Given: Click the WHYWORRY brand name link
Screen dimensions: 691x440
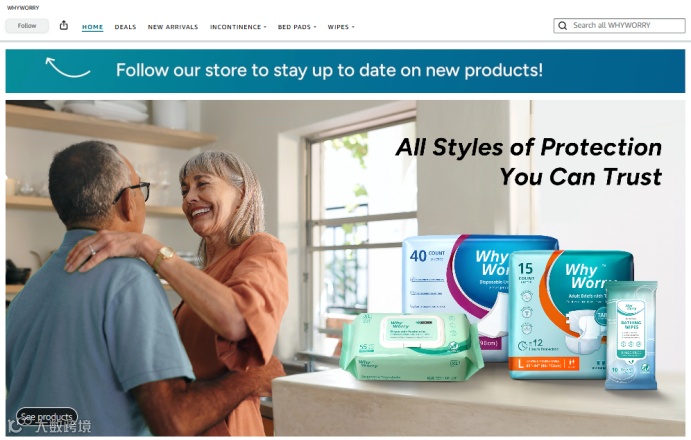Looking at the screenshot, I should pyautogui.click(x=23, y=8).
